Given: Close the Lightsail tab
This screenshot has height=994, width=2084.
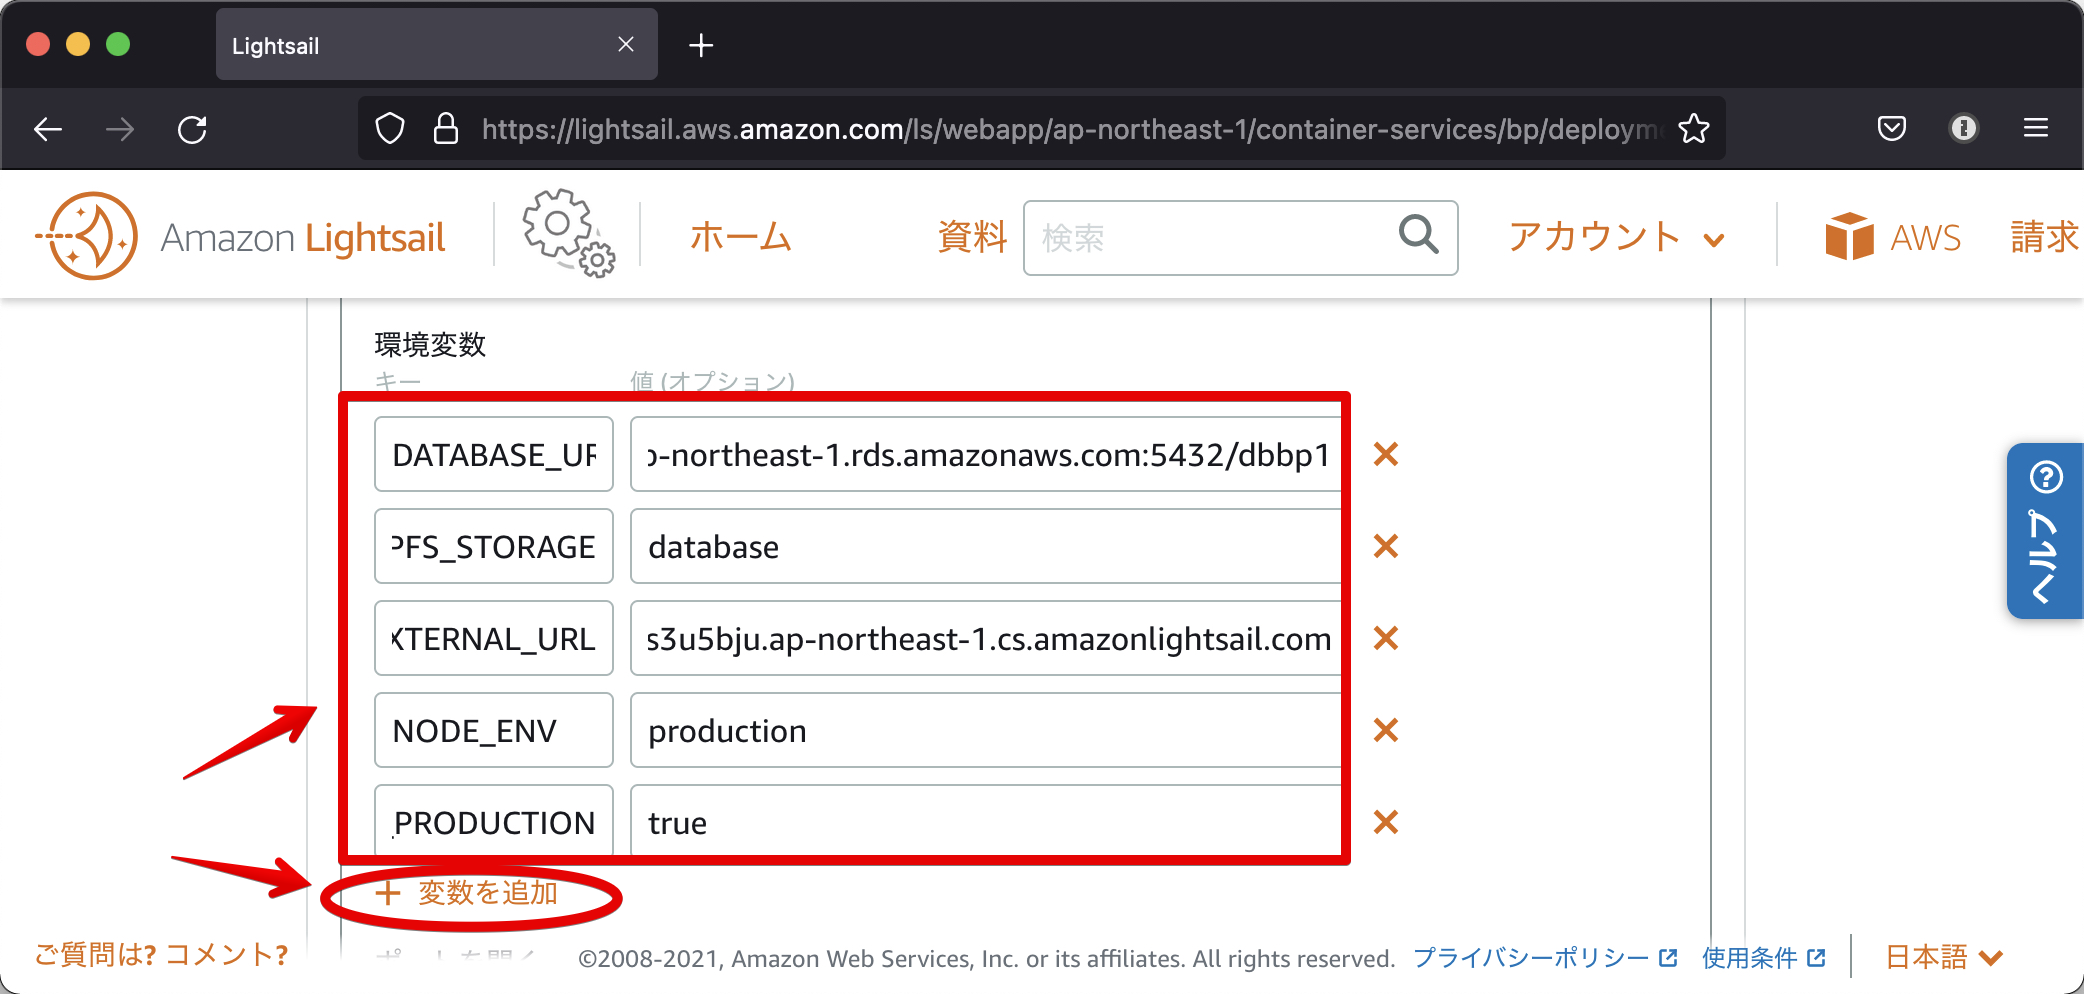Looking at the screenshot, I should (x=626, y=44).
